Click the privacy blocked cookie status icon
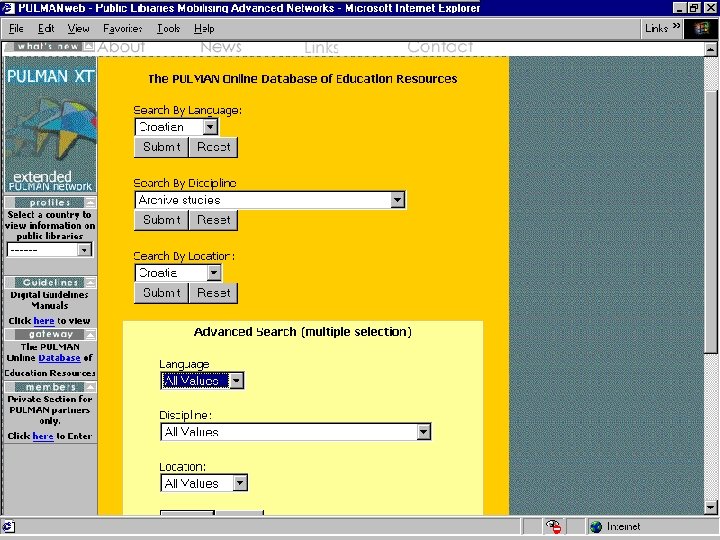 click(554, 526)
